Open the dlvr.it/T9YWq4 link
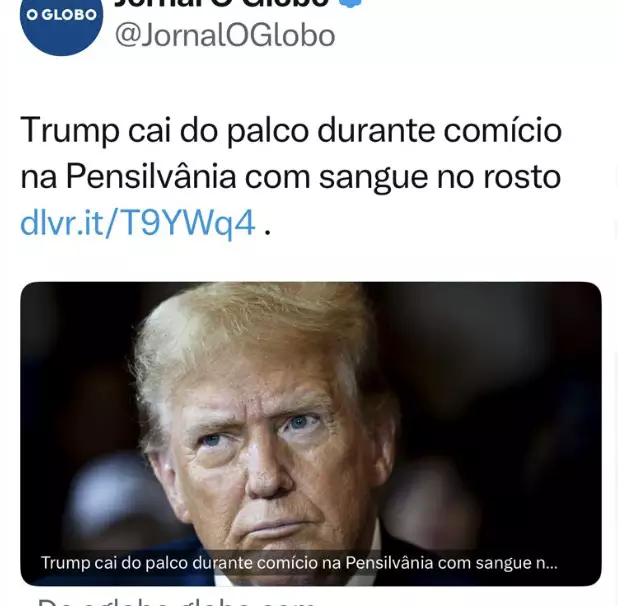The height and width of the screenshot is (606, 618). (x=138, y=223)
